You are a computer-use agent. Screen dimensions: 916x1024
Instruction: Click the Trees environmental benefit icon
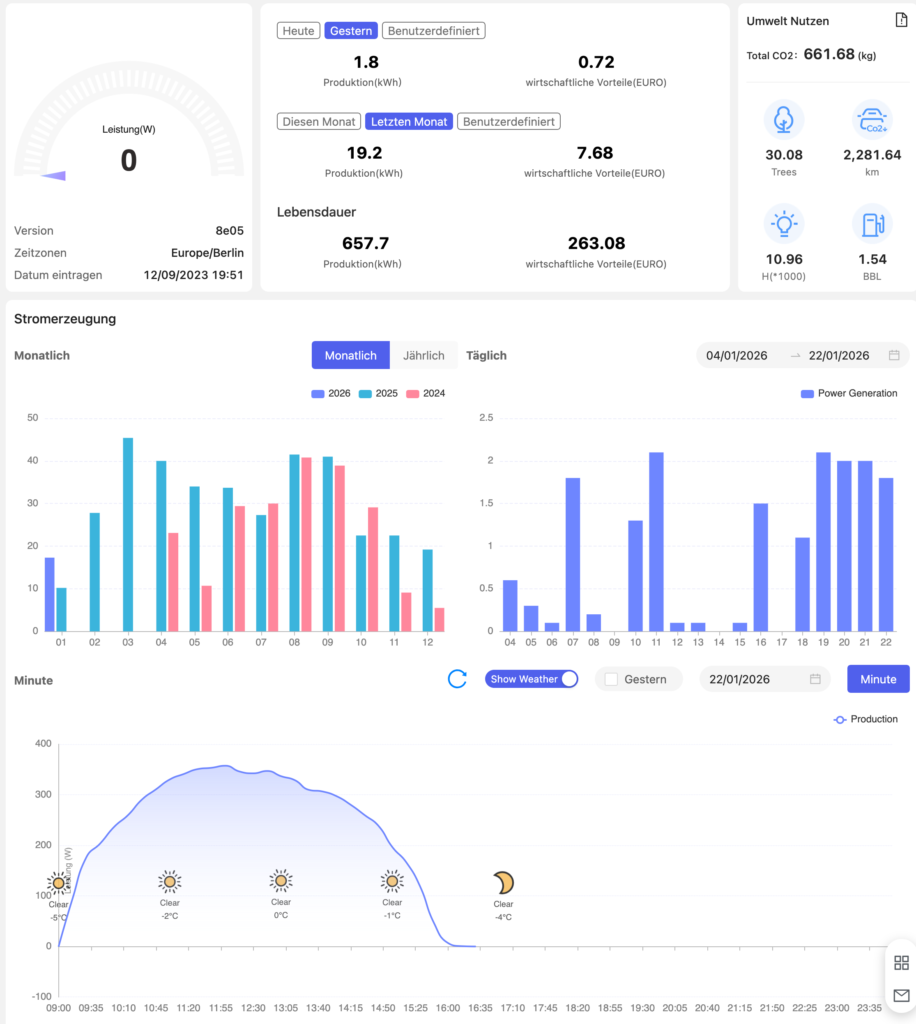click(x=784, y=119)
